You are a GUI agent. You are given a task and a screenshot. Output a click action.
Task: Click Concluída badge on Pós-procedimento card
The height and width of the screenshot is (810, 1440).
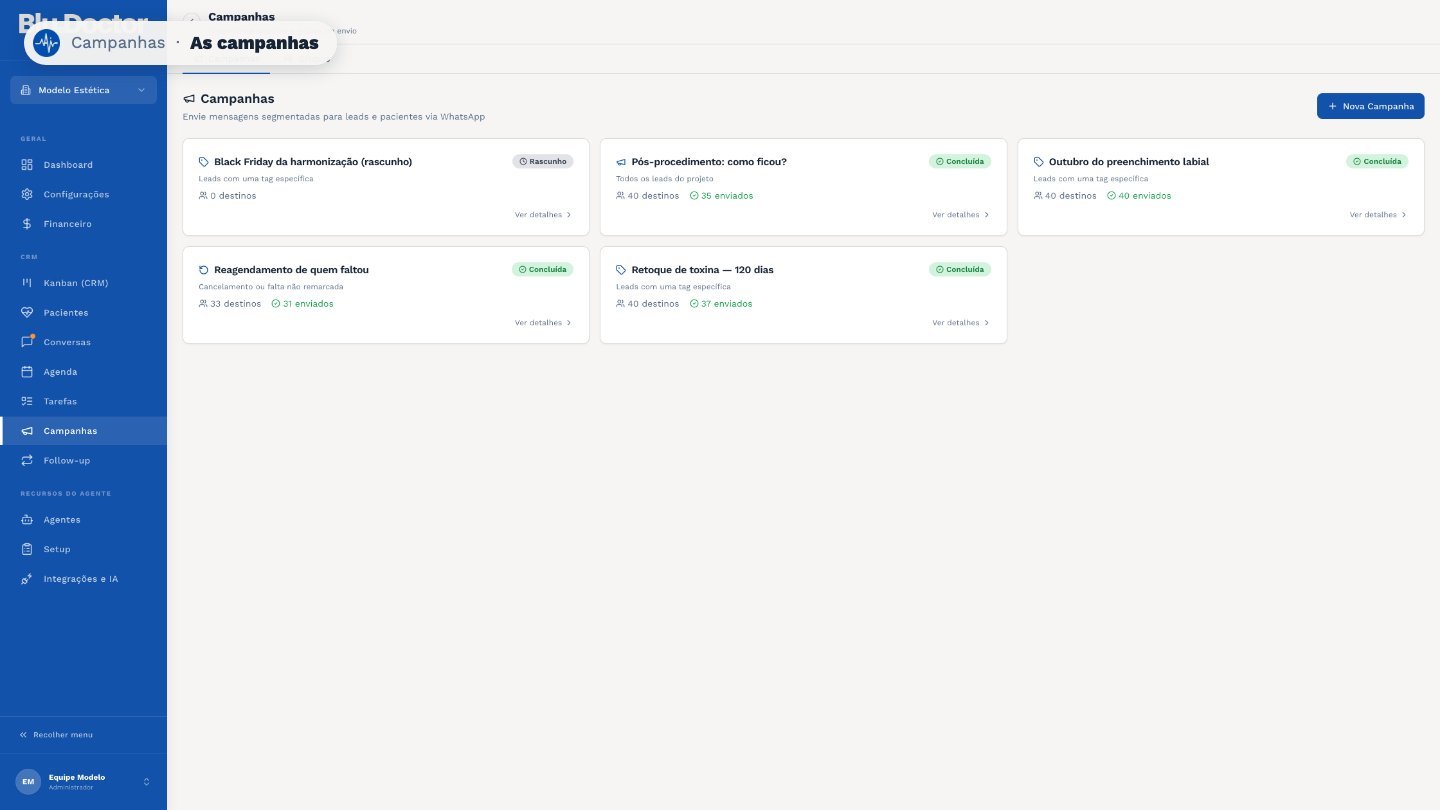pos(960,161)
